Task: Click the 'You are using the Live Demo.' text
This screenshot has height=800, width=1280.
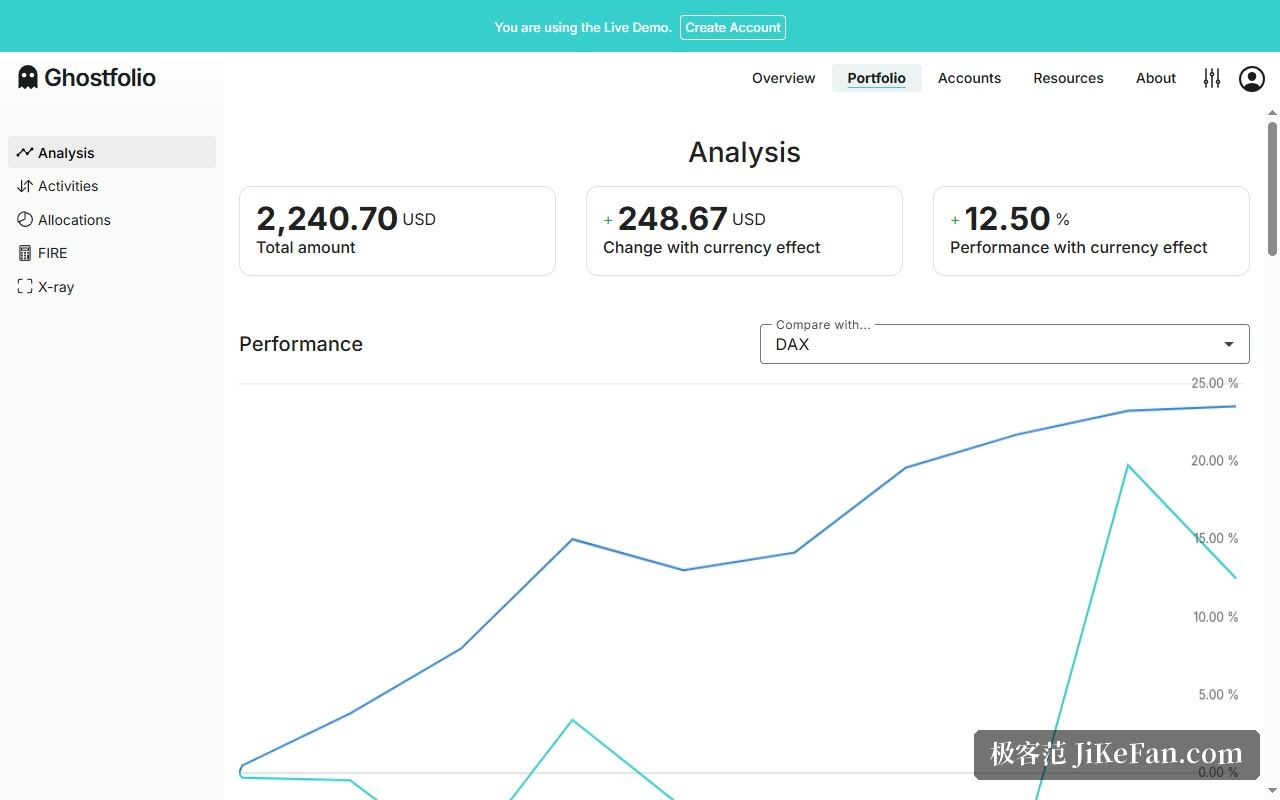Action: coord(583,27)
